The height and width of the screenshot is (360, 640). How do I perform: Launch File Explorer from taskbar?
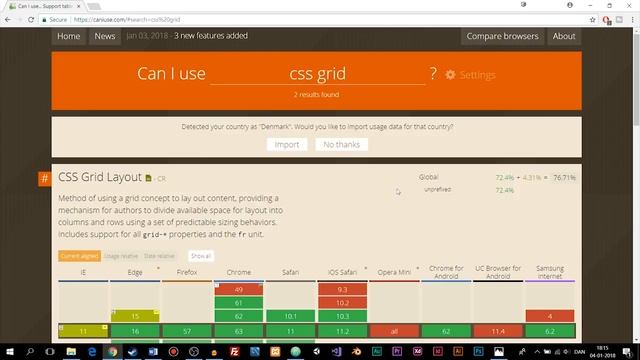71,351
